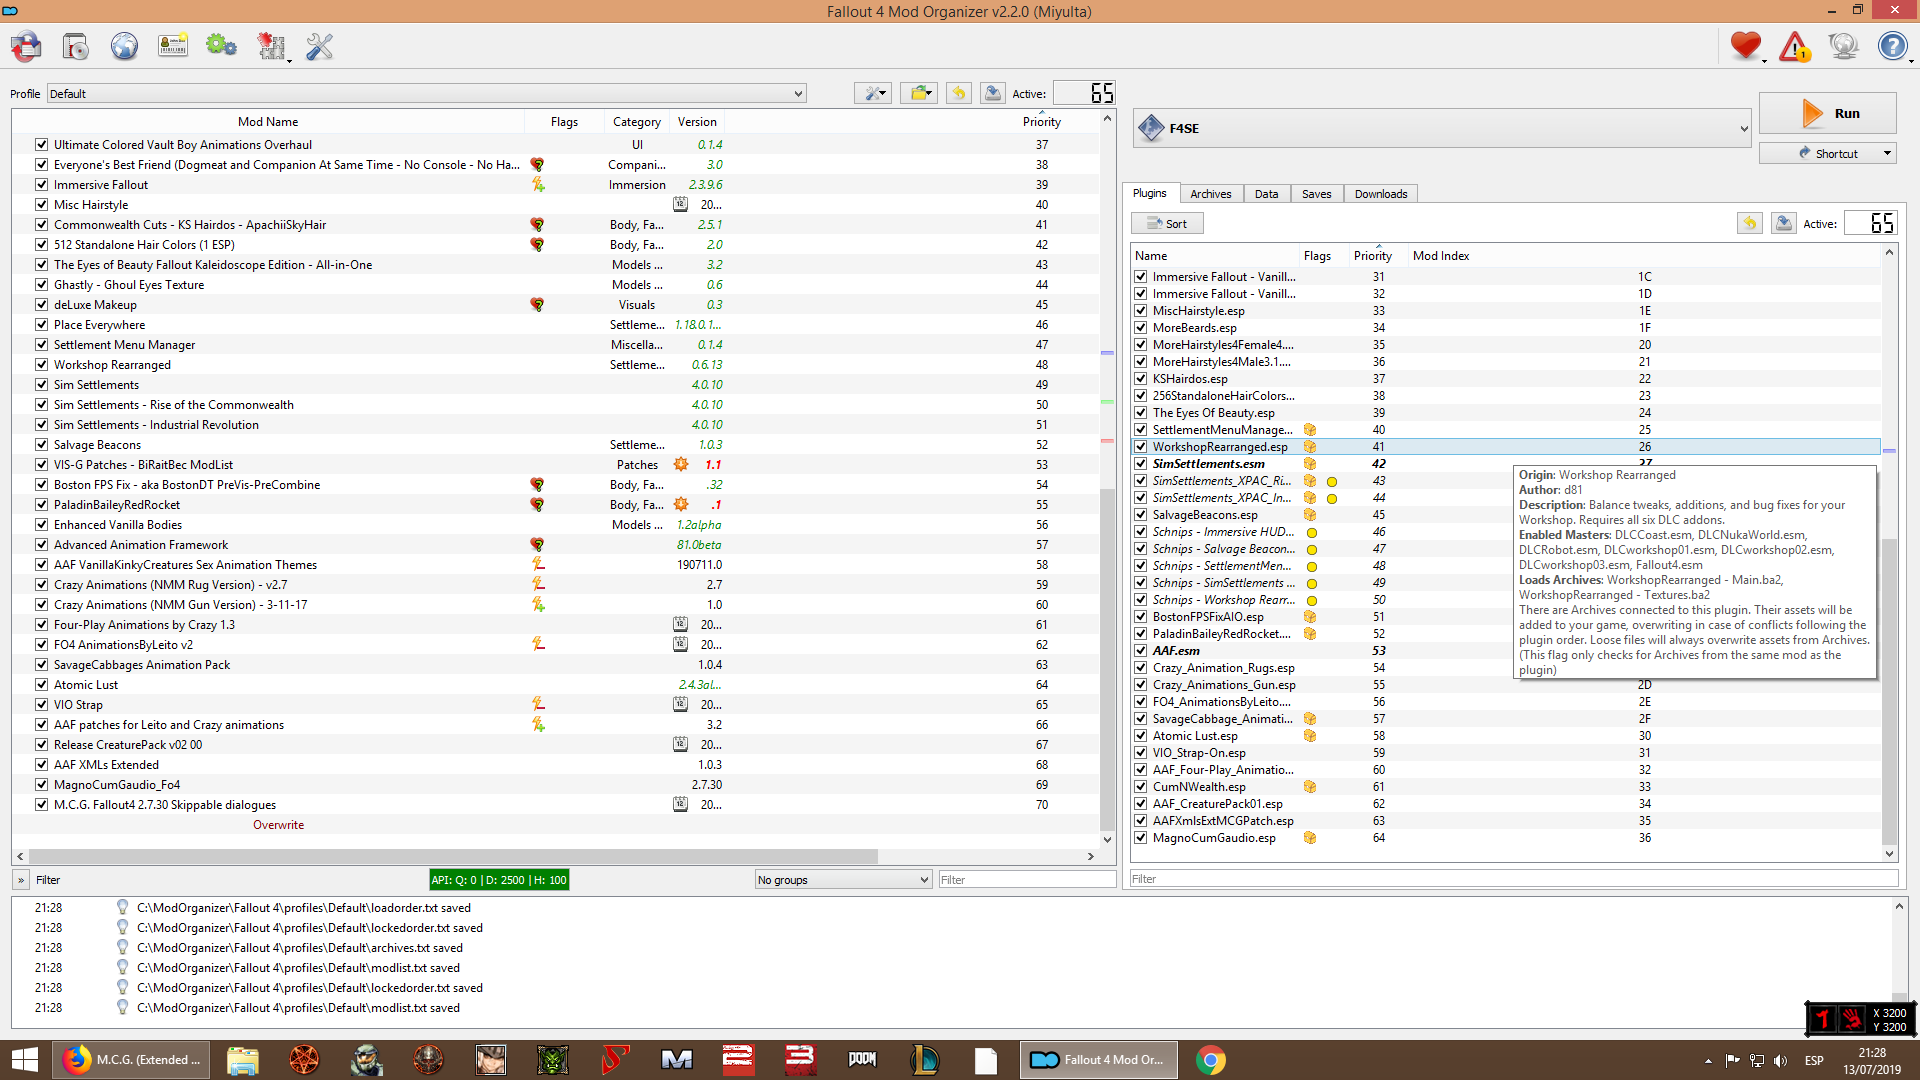This screenshot has width=1920, height=1080.
Task: Open the volume control in system tray
Action: coord(1780,1060)
